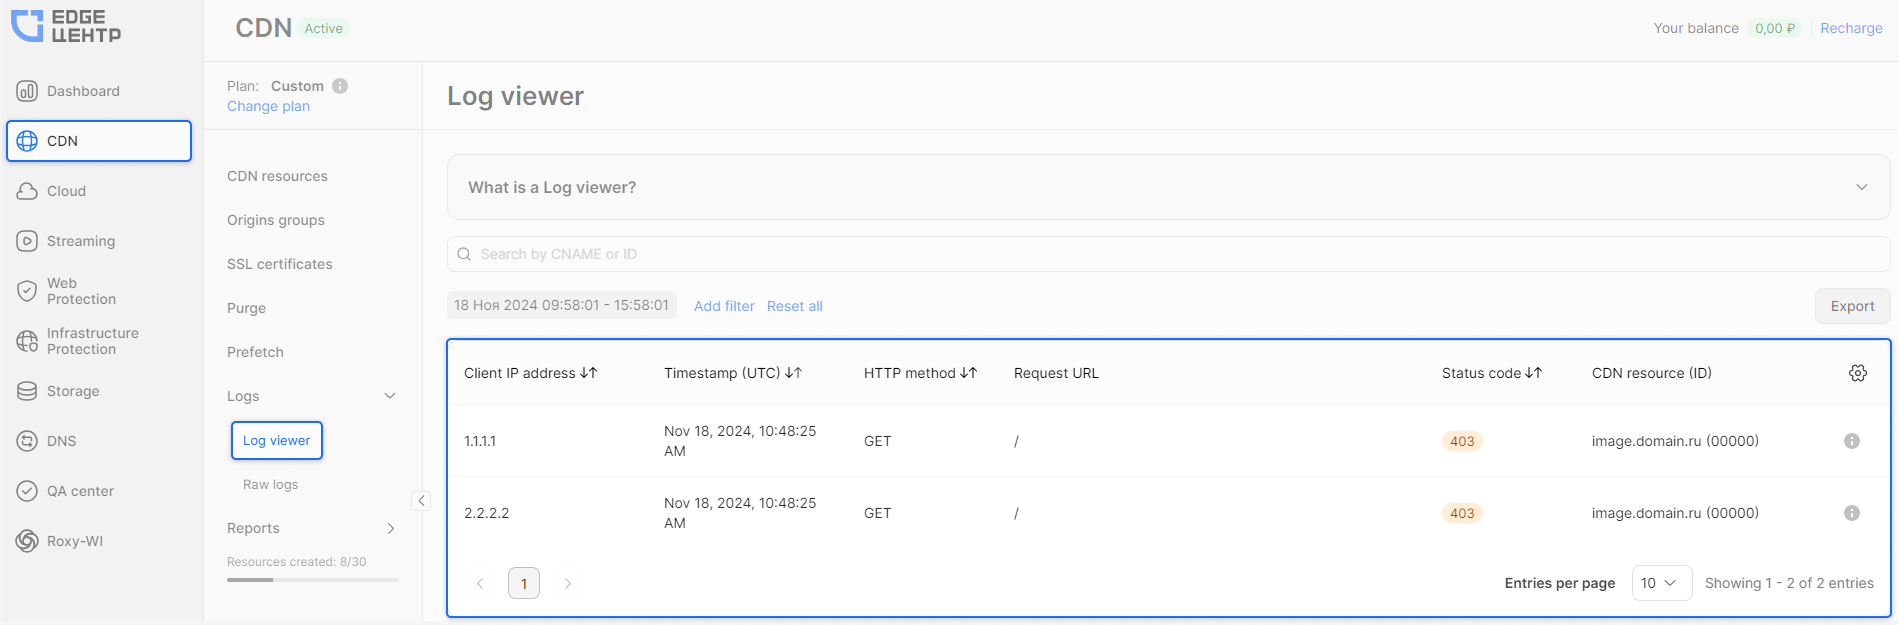The width and height of the screenshot is (1899, 625).
Task: Click the search magnifier icon
Action: (464, 254)
